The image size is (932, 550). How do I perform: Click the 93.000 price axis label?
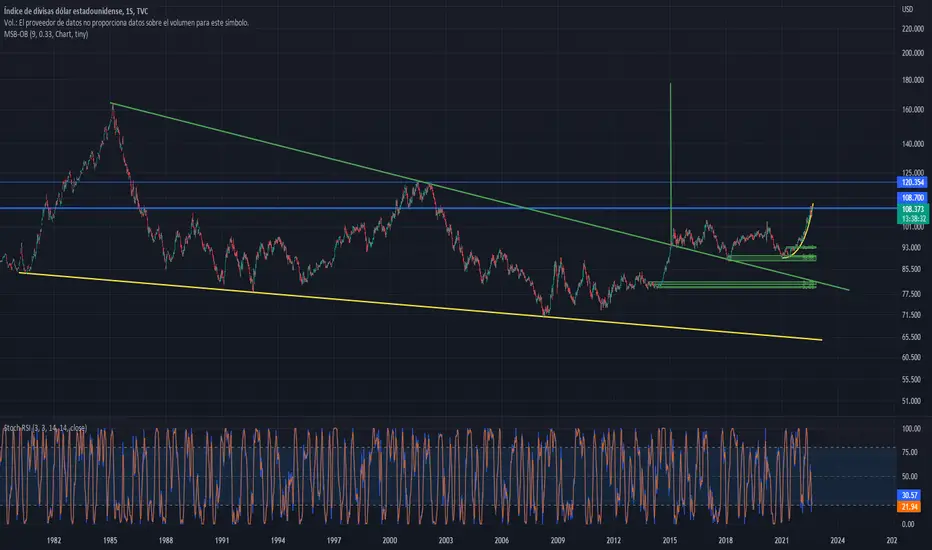pos(911,247)
